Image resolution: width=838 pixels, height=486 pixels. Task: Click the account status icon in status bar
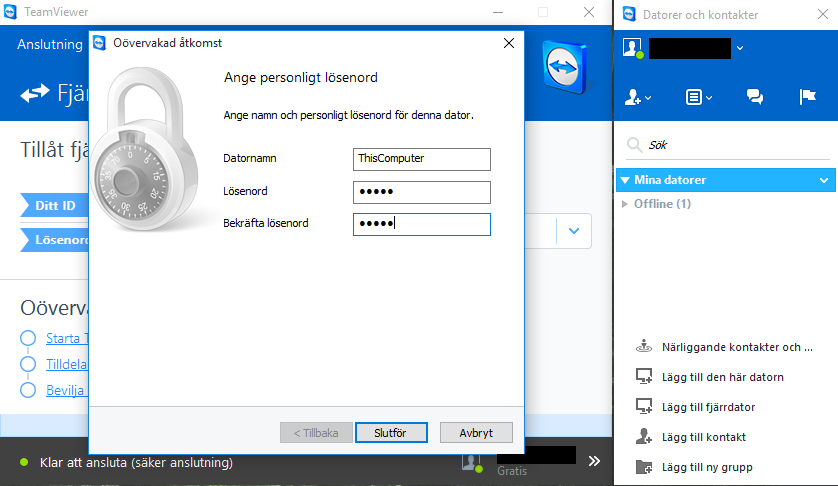tap(472, 463)
